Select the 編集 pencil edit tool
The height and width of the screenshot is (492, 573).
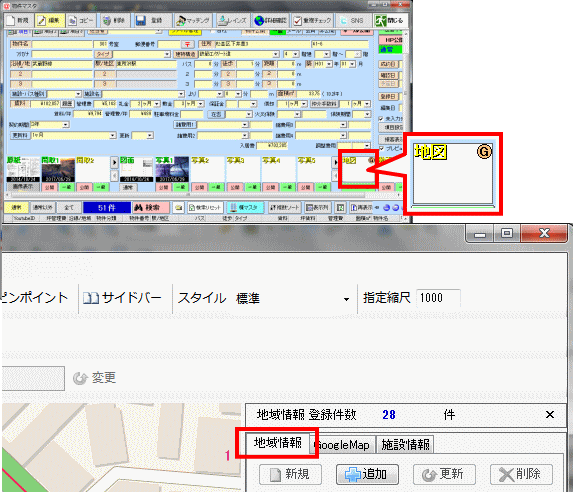50,21
